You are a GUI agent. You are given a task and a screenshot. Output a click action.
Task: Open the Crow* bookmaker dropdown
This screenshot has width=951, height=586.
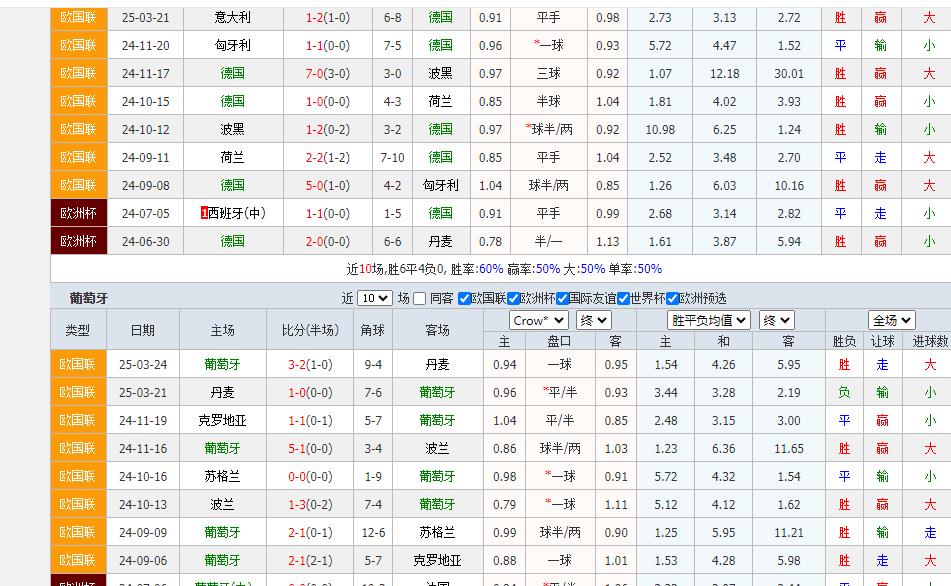pyautogui.click(x=538, y=322)
